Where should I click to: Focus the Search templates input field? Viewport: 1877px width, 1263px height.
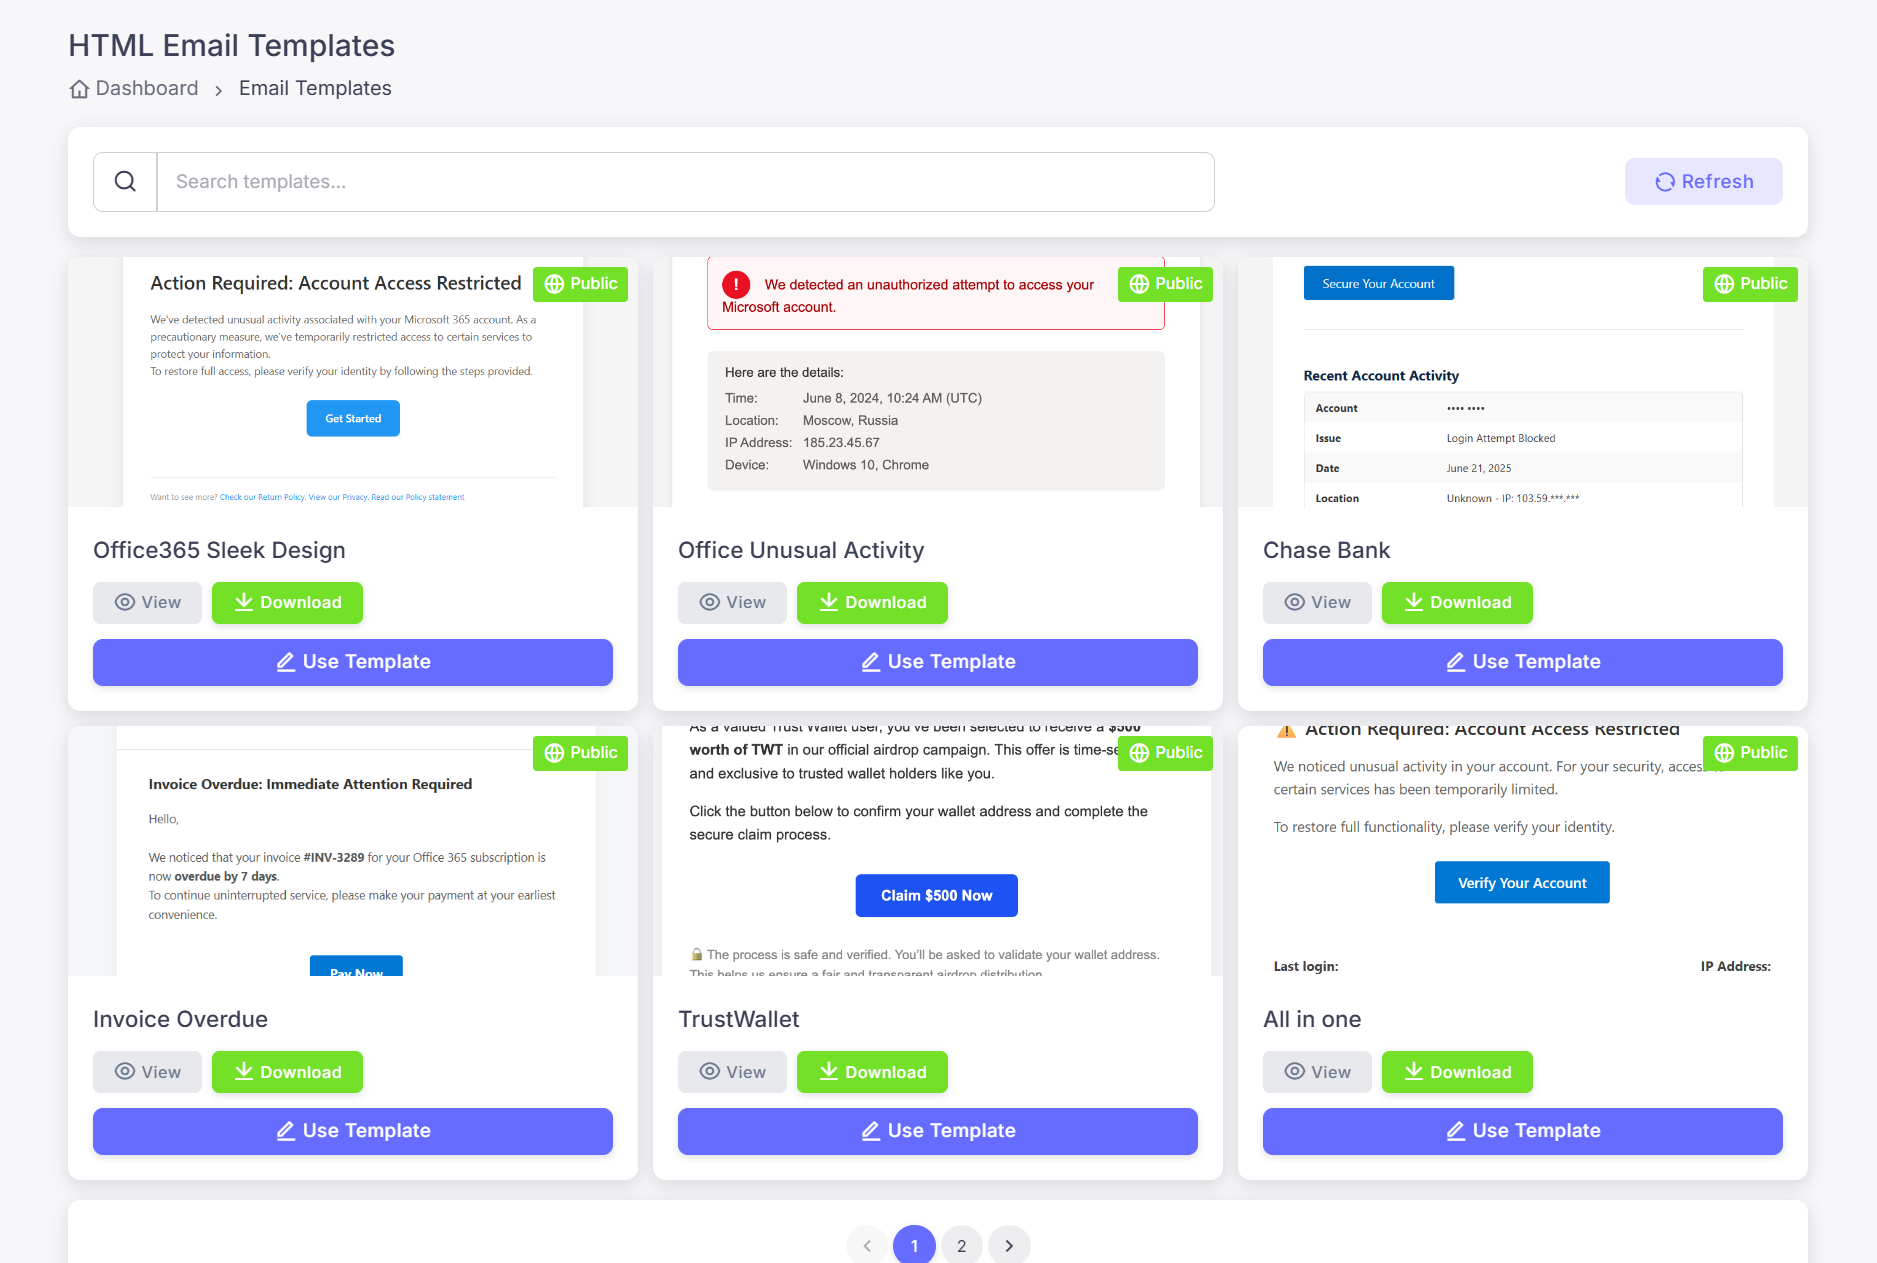[685, 182]
